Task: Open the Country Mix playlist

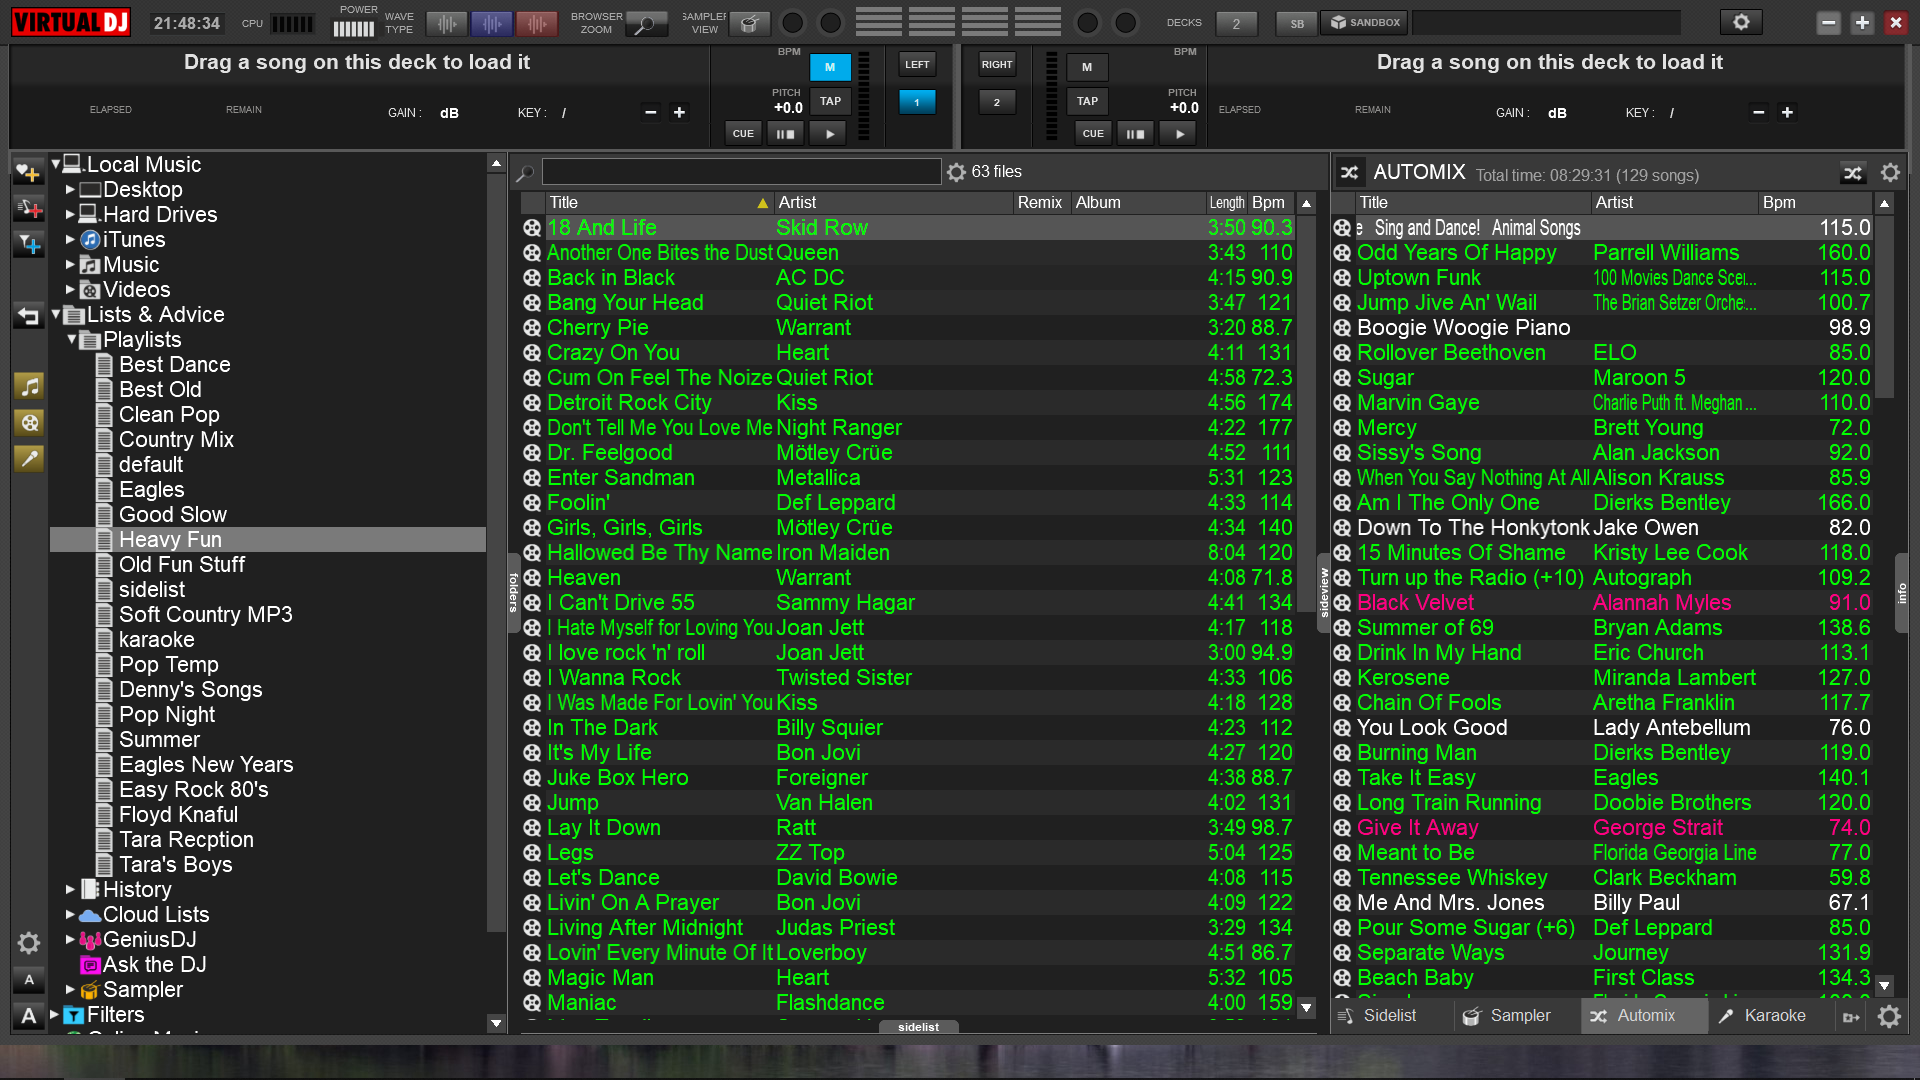Action: (x=176, y=439)
